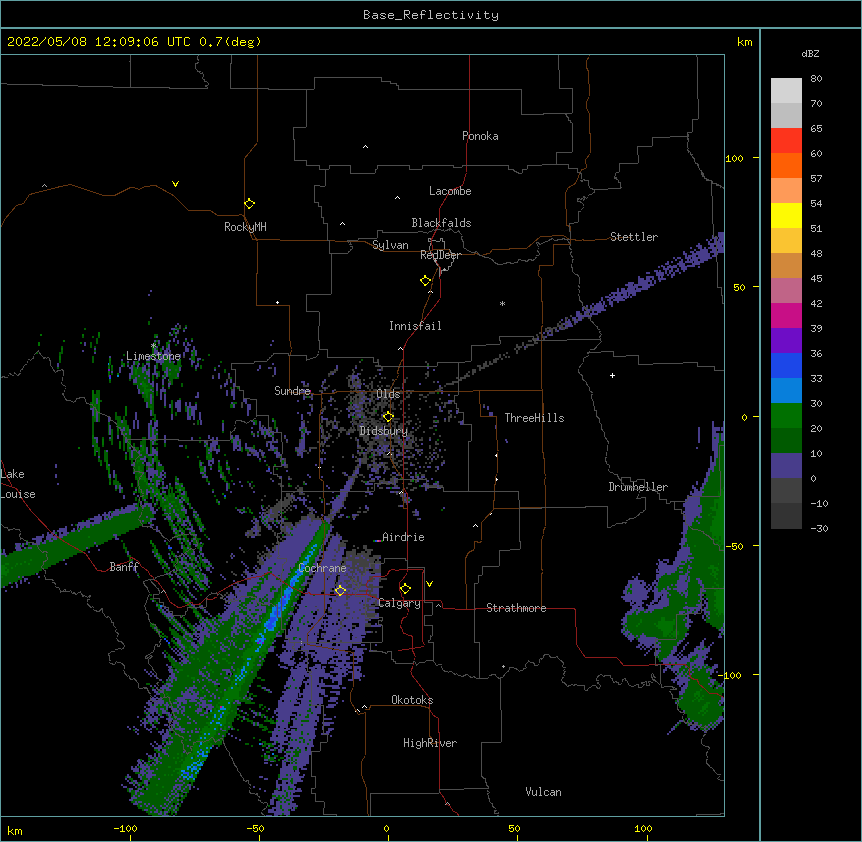Click the yellow V marker northwest of RockyMH
Image resolution: width=862 pixels, height=842 pixels.
pyautogui.click(x=175, y=184)
